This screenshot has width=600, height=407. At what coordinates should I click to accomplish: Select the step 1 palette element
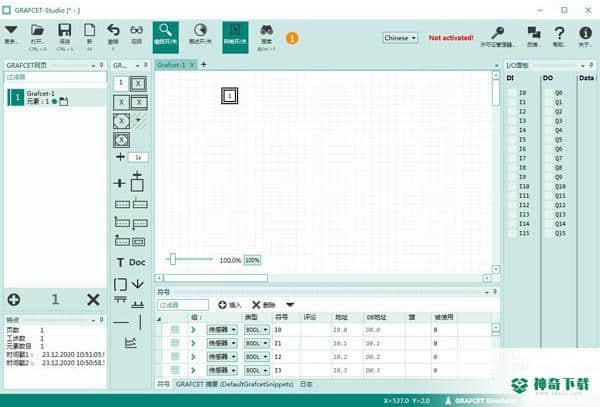(x=121, y=83)
